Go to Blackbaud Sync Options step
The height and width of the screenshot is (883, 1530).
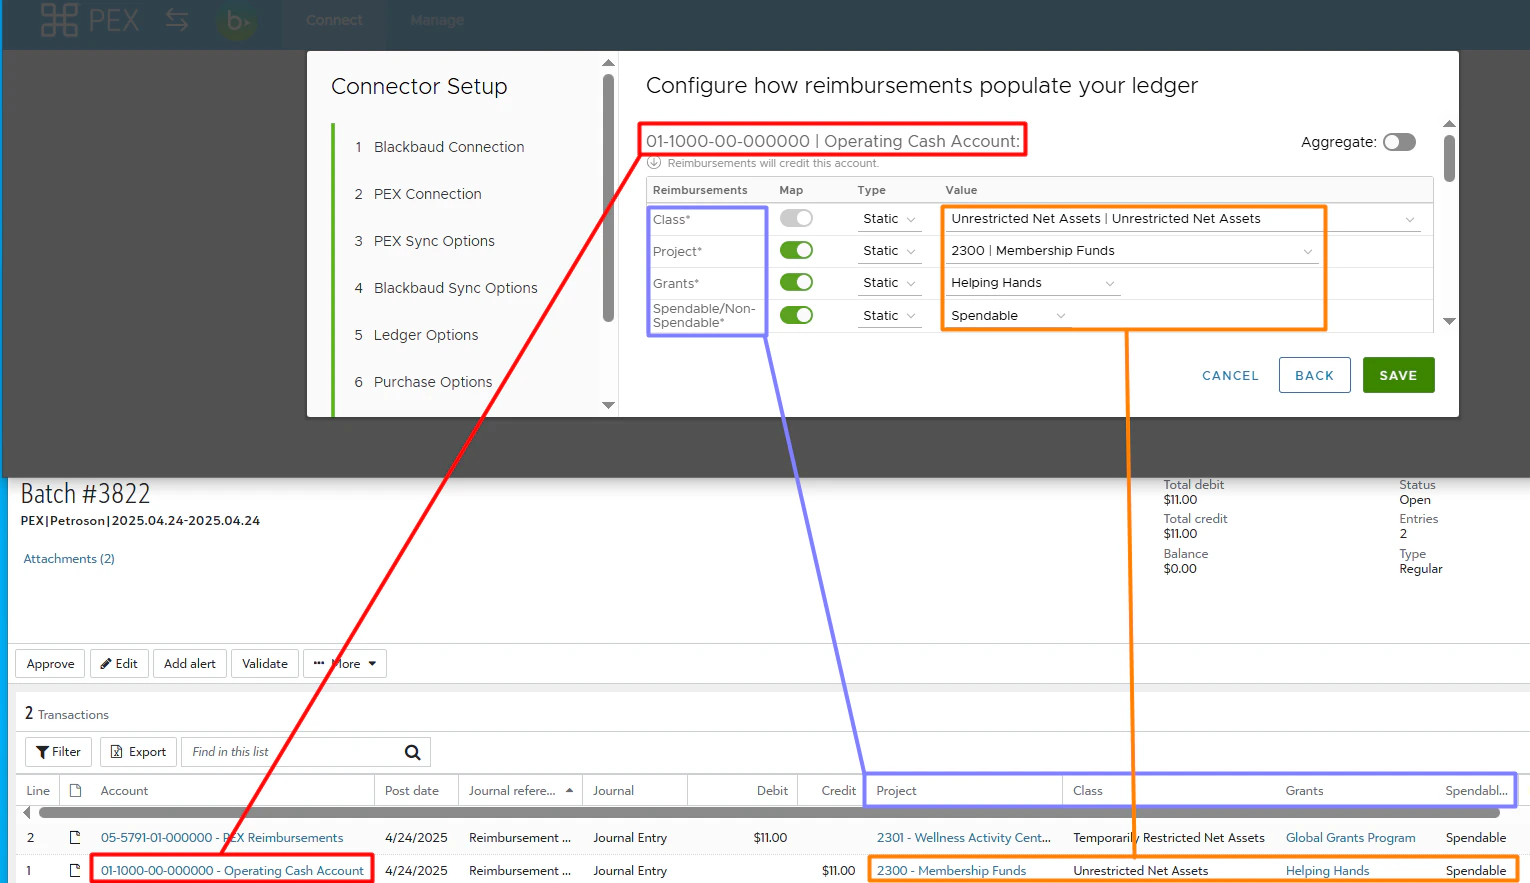(455, 288)
